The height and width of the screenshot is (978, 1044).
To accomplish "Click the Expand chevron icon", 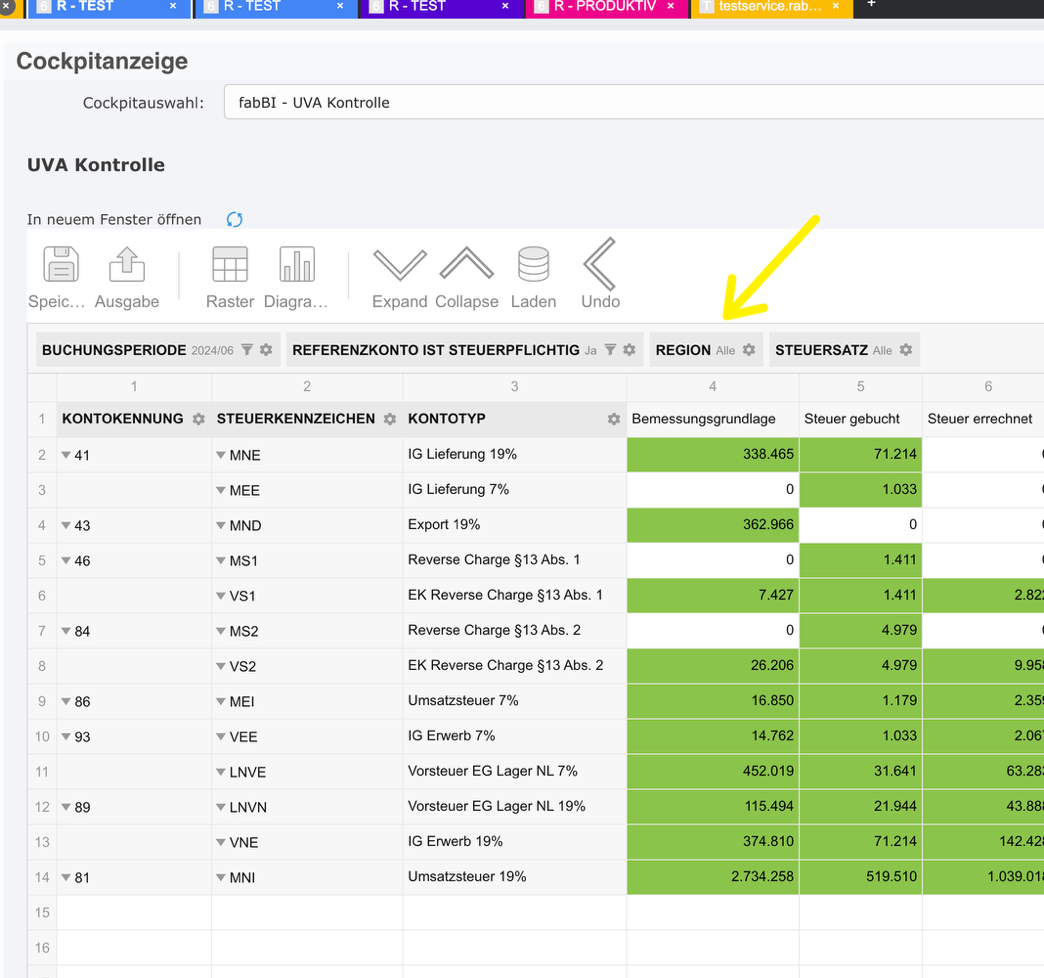I will (x=399, y=266).
